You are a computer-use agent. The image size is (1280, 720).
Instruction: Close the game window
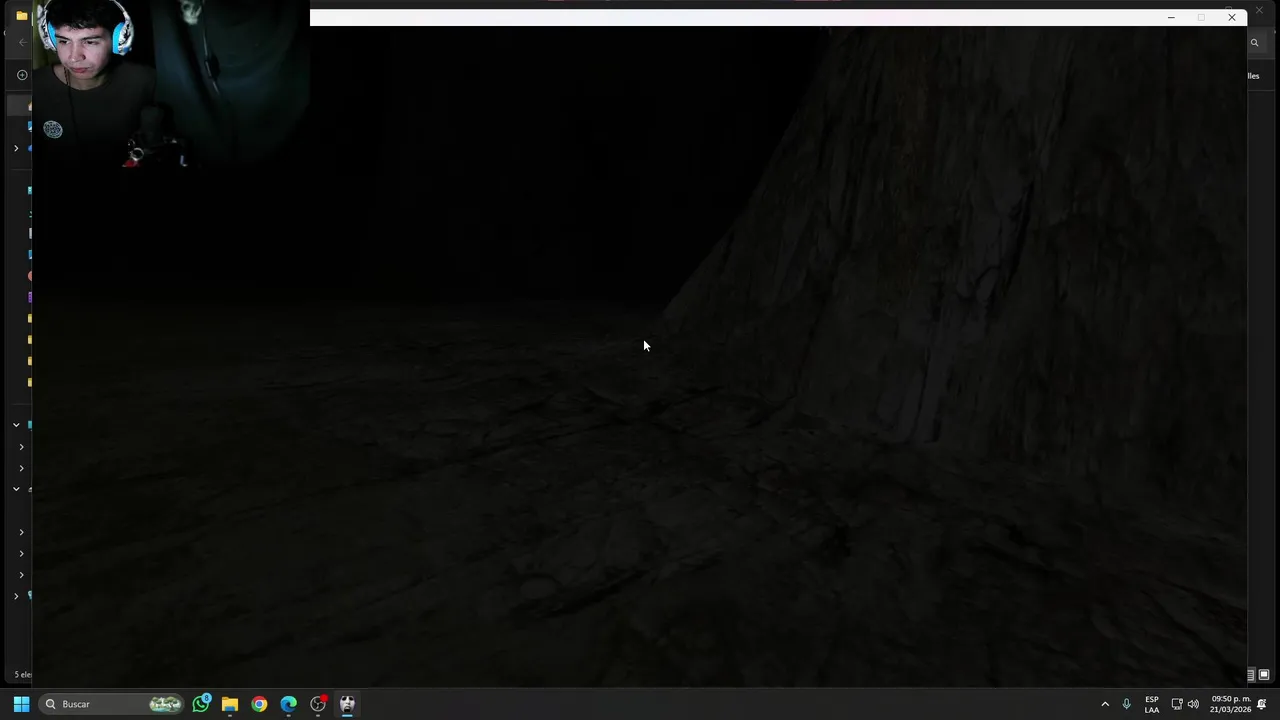(1232, 17)
